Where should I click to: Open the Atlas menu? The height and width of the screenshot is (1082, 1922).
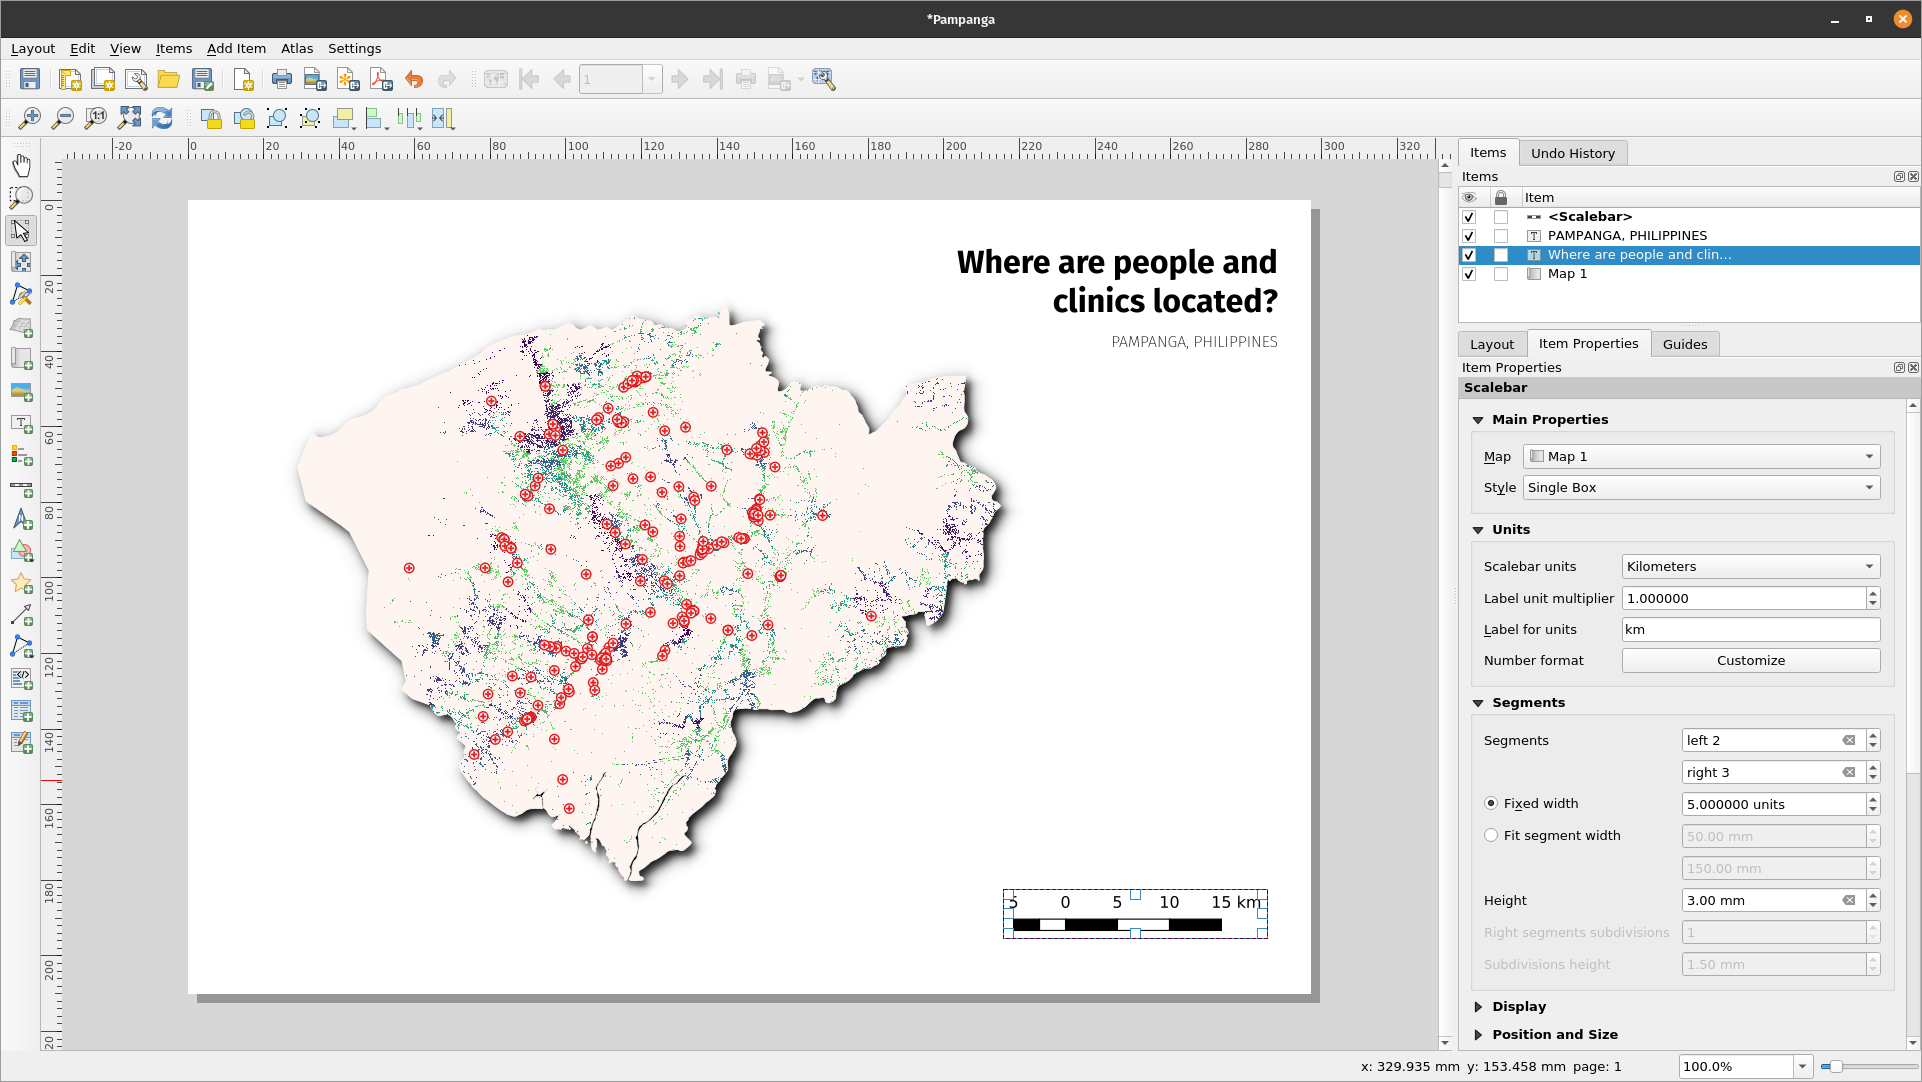pyautogui.click(x=296, y=48)
